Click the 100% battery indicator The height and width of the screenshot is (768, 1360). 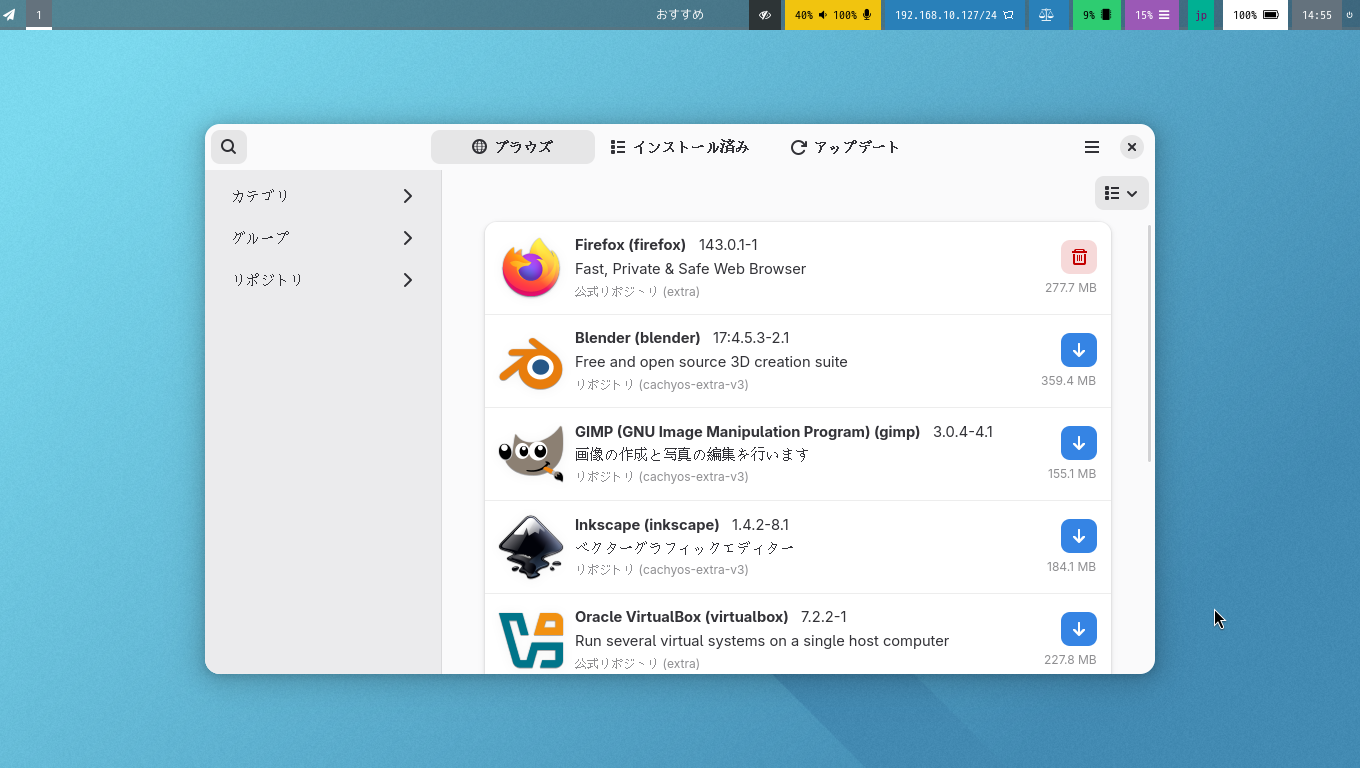(1255, 15)
